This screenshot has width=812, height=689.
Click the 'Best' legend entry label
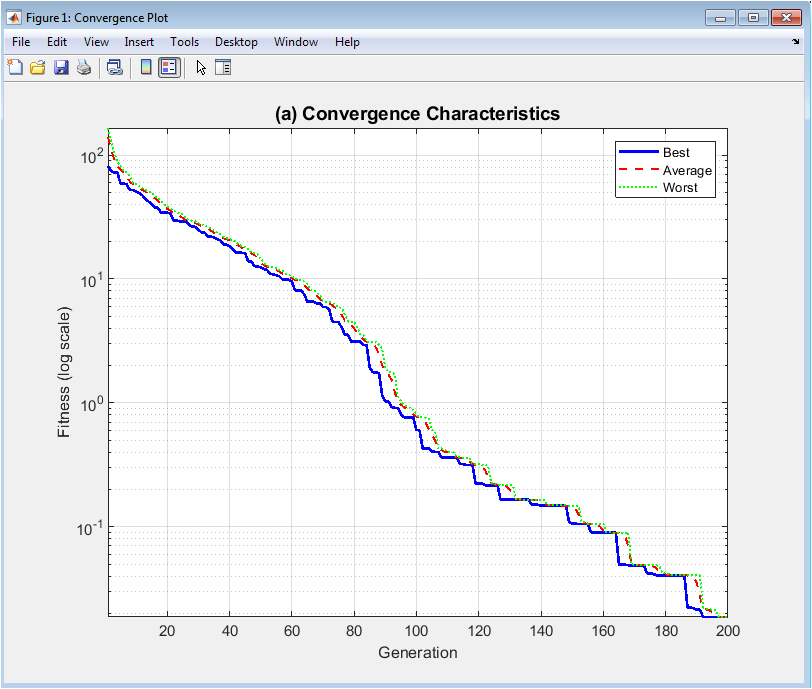click(676, 152)
